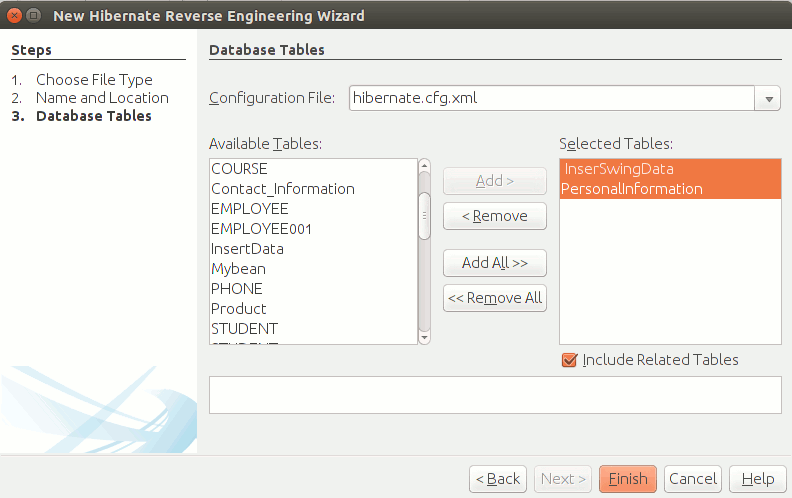Choose the Product table entry
This screenshot has width=792, height=498.
pos(239,309)
